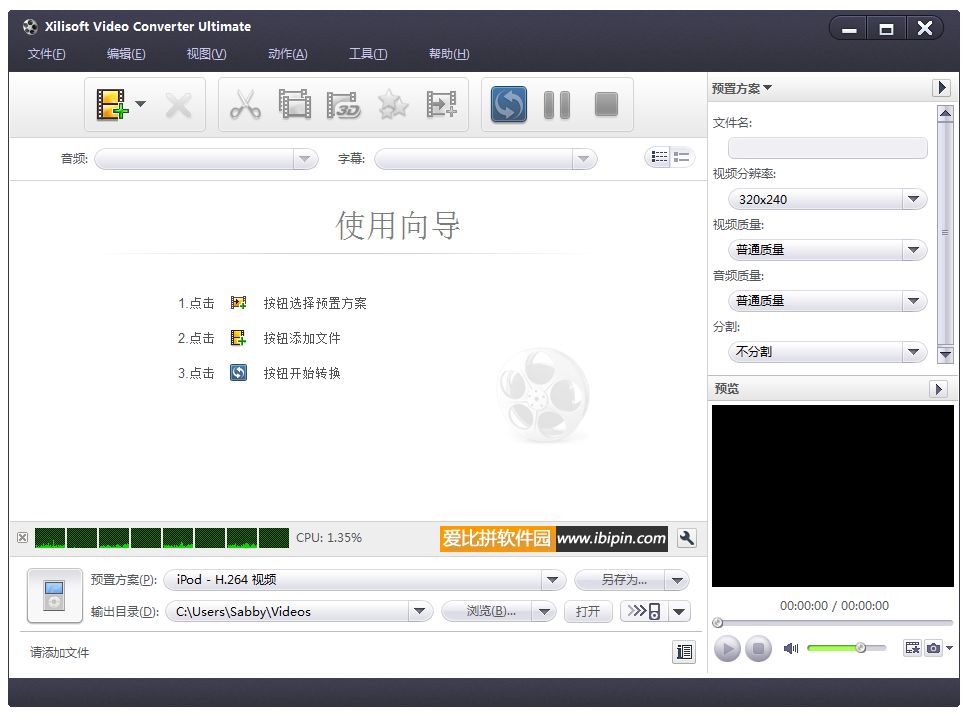Take a snapshot with camera icon
Screen dimensions: 967x719
point(934,647)
